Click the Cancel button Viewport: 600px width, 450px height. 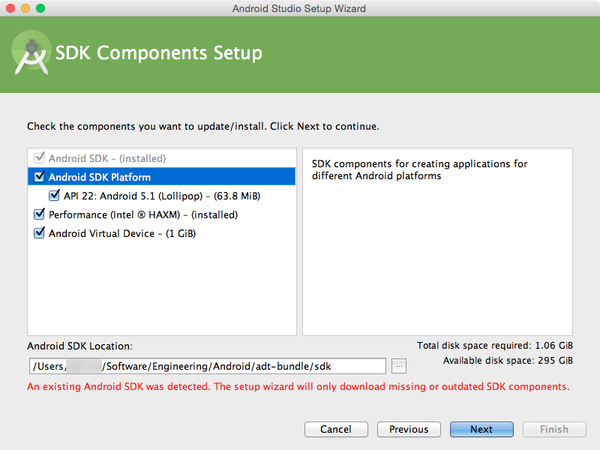336,429
